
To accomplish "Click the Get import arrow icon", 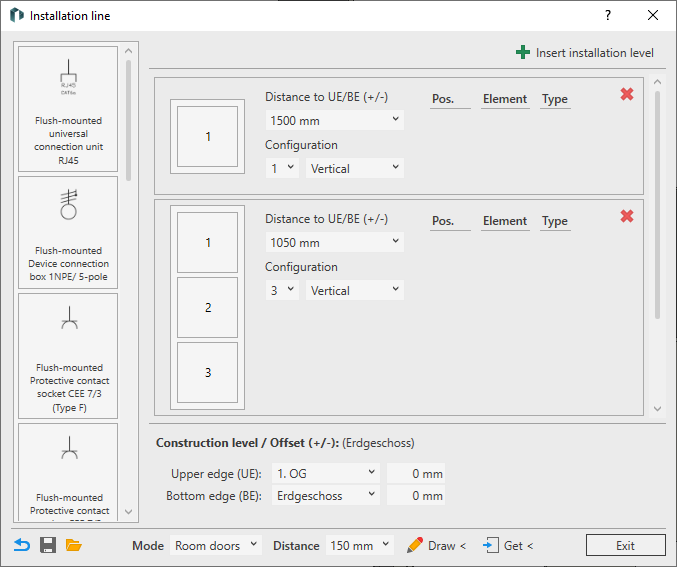I will coord(491,545).
